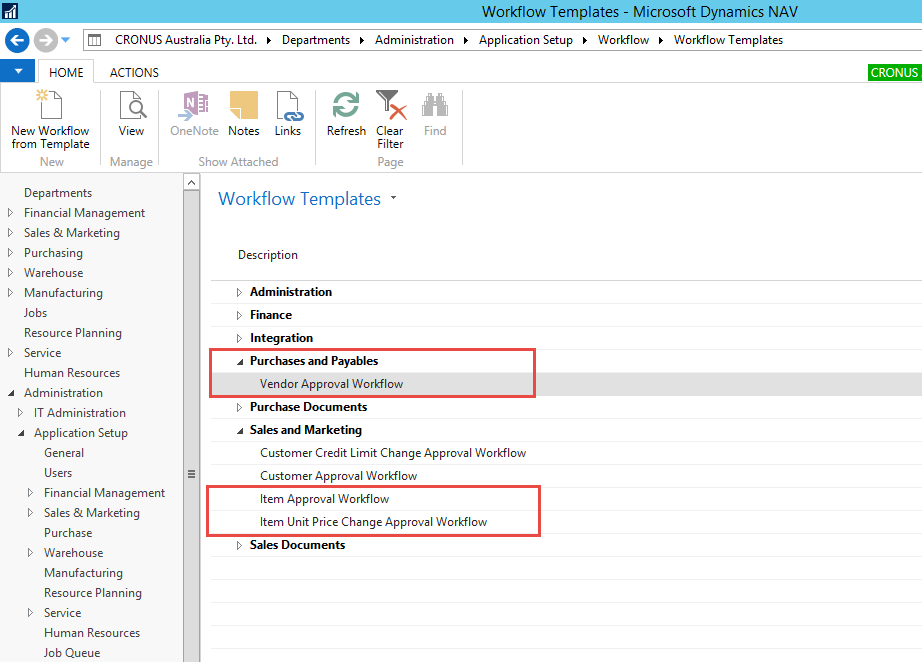Screen dimensions: 922x662
Task: Open attached Links
Action: tap(289, 115)
